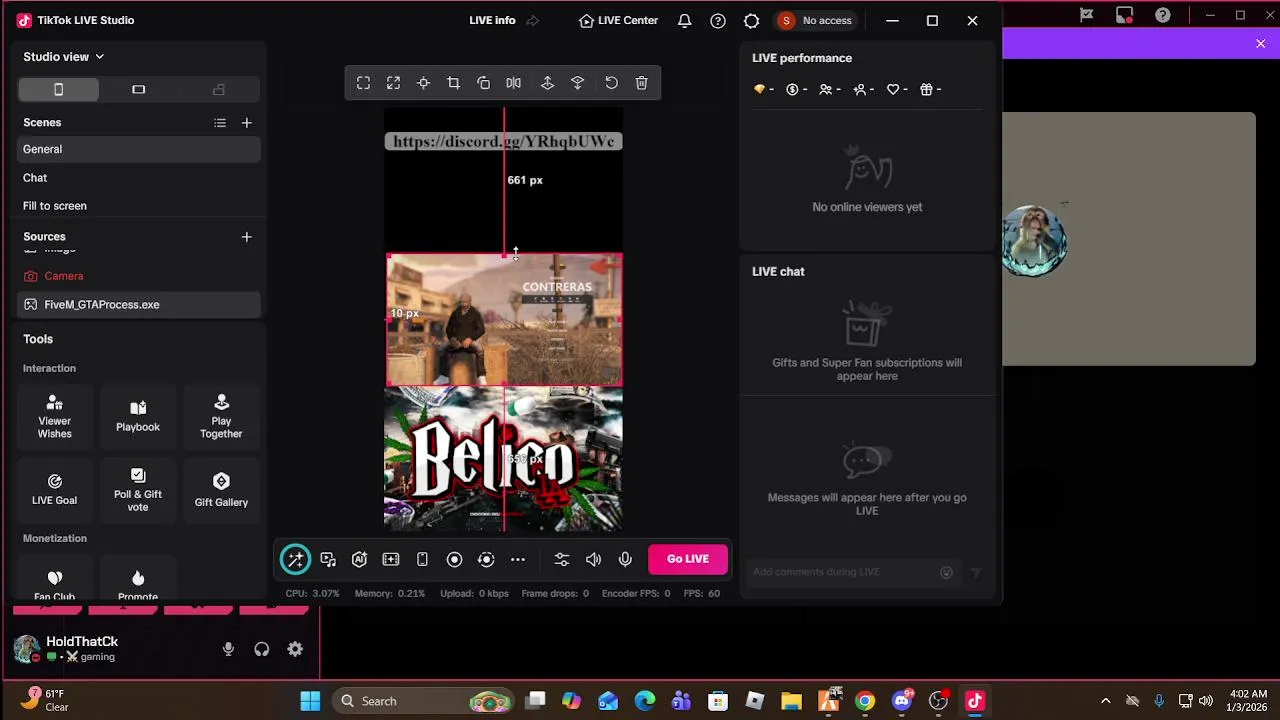The image size is (1280, 720).
Task: Click the No access account badge
Action: [x=815, y=20]
